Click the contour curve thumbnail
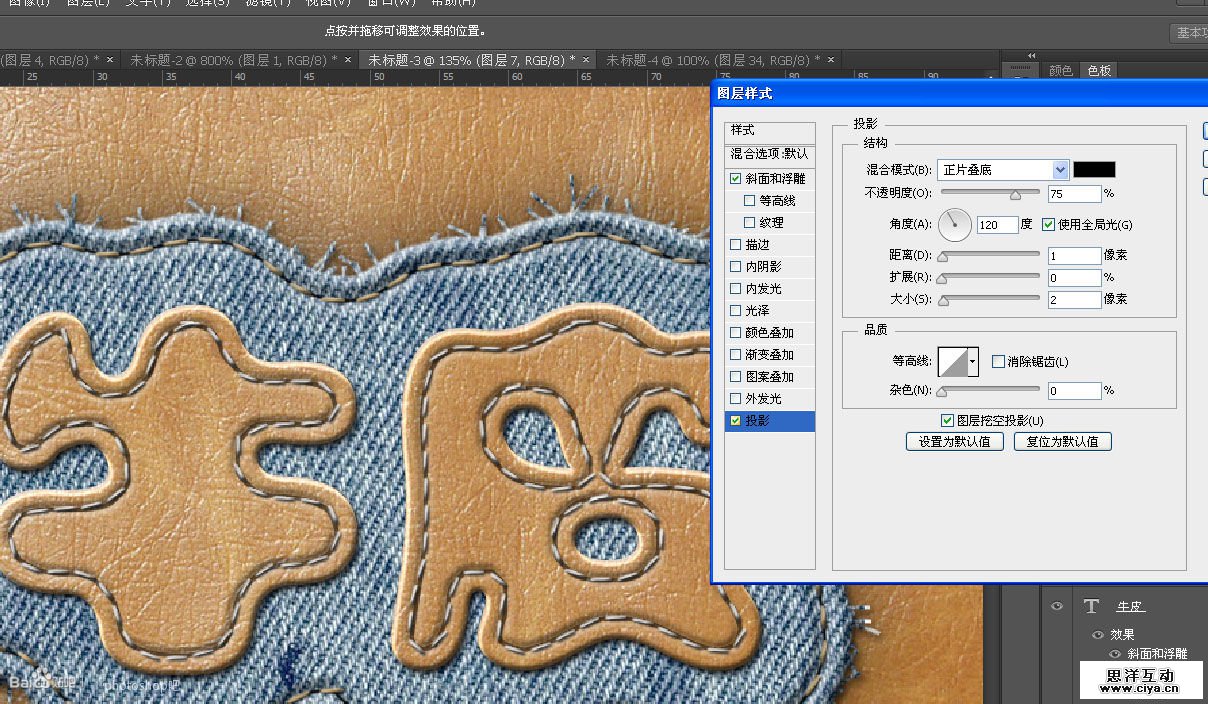Viewport: 1208px width, 704px height. coord(952,361)
